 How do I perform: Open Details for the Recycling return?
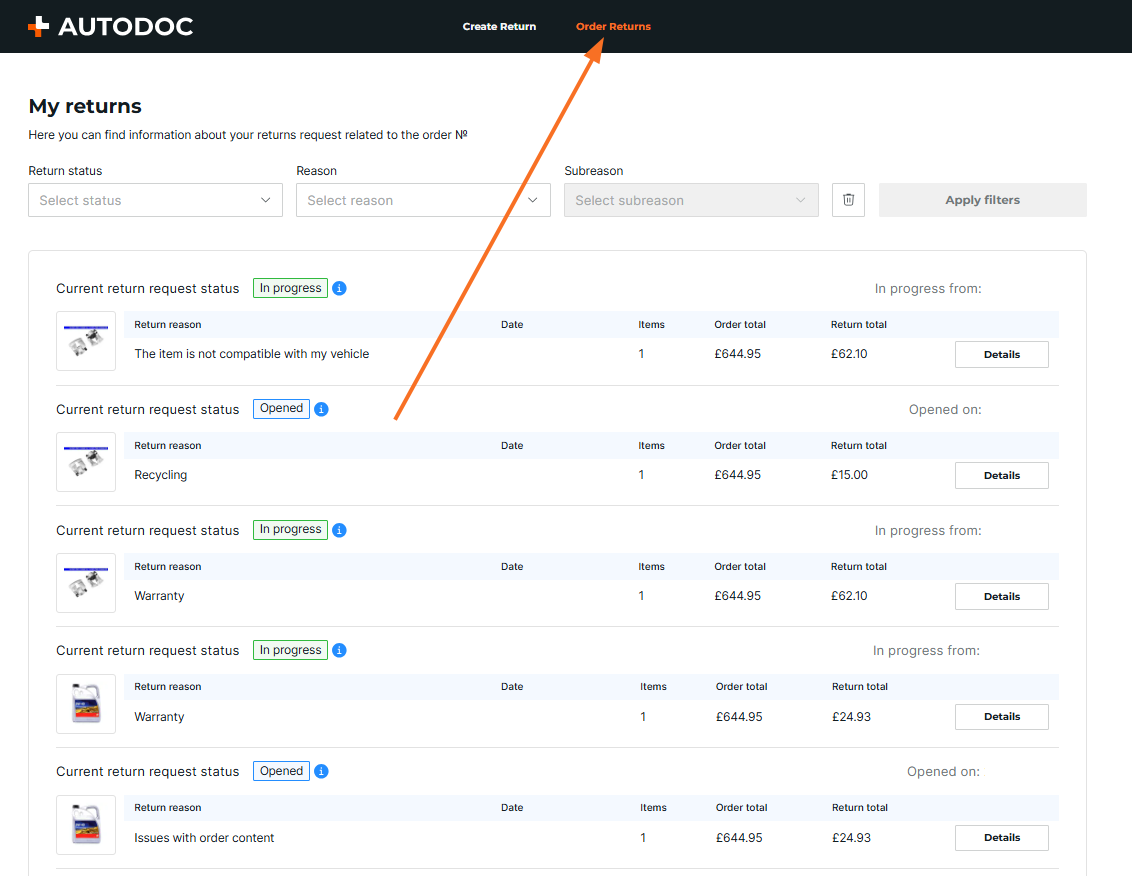coord(1001,476)
